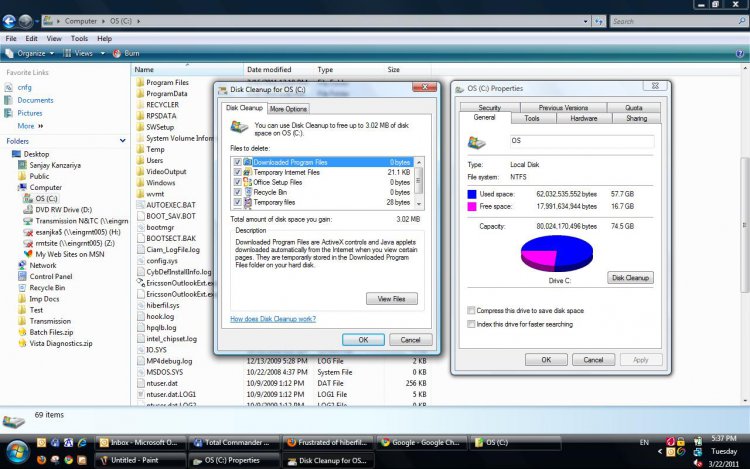Select the Windows folder in file list
The width and height of the screenshot is (750, 469).
pos(161,183)
